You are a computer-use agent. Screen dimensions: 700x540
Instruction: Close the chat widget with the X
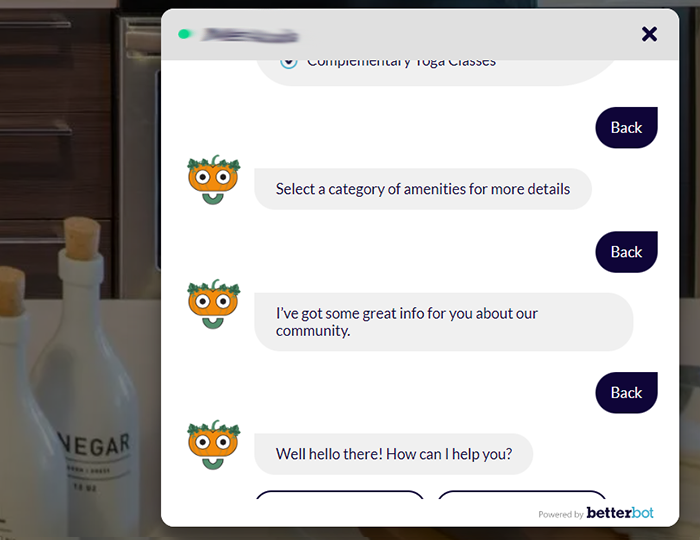(x=649, y=34)
